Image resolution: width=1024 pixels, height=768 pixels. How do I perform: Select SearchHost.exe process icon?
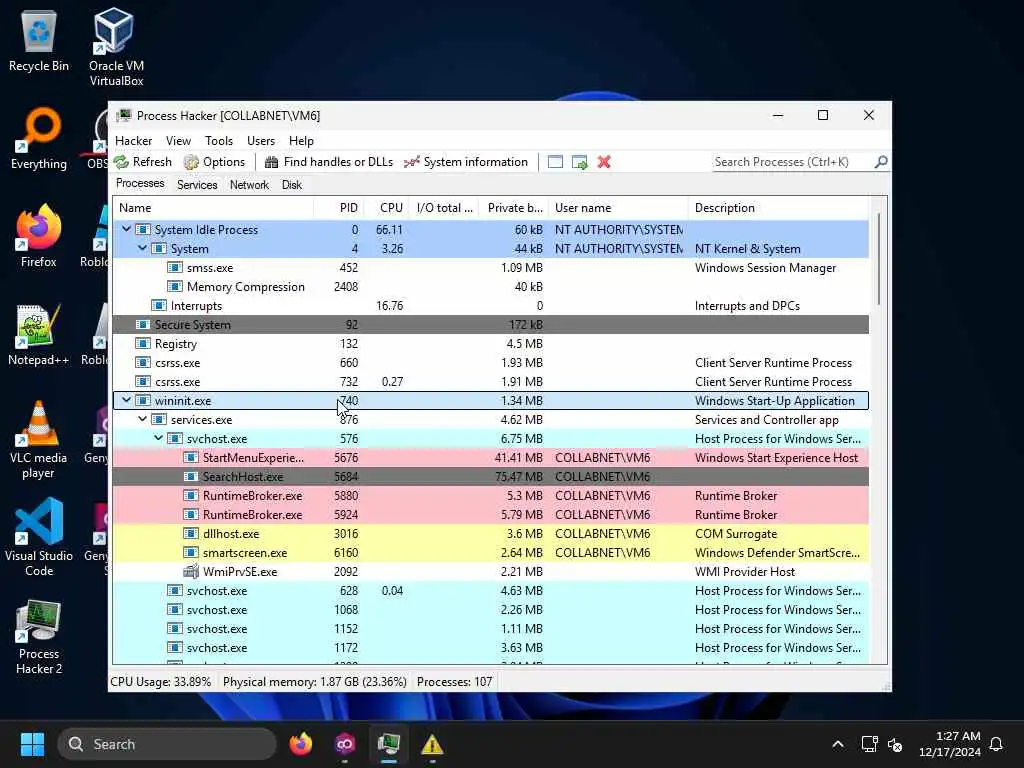[x=191, y=476]
